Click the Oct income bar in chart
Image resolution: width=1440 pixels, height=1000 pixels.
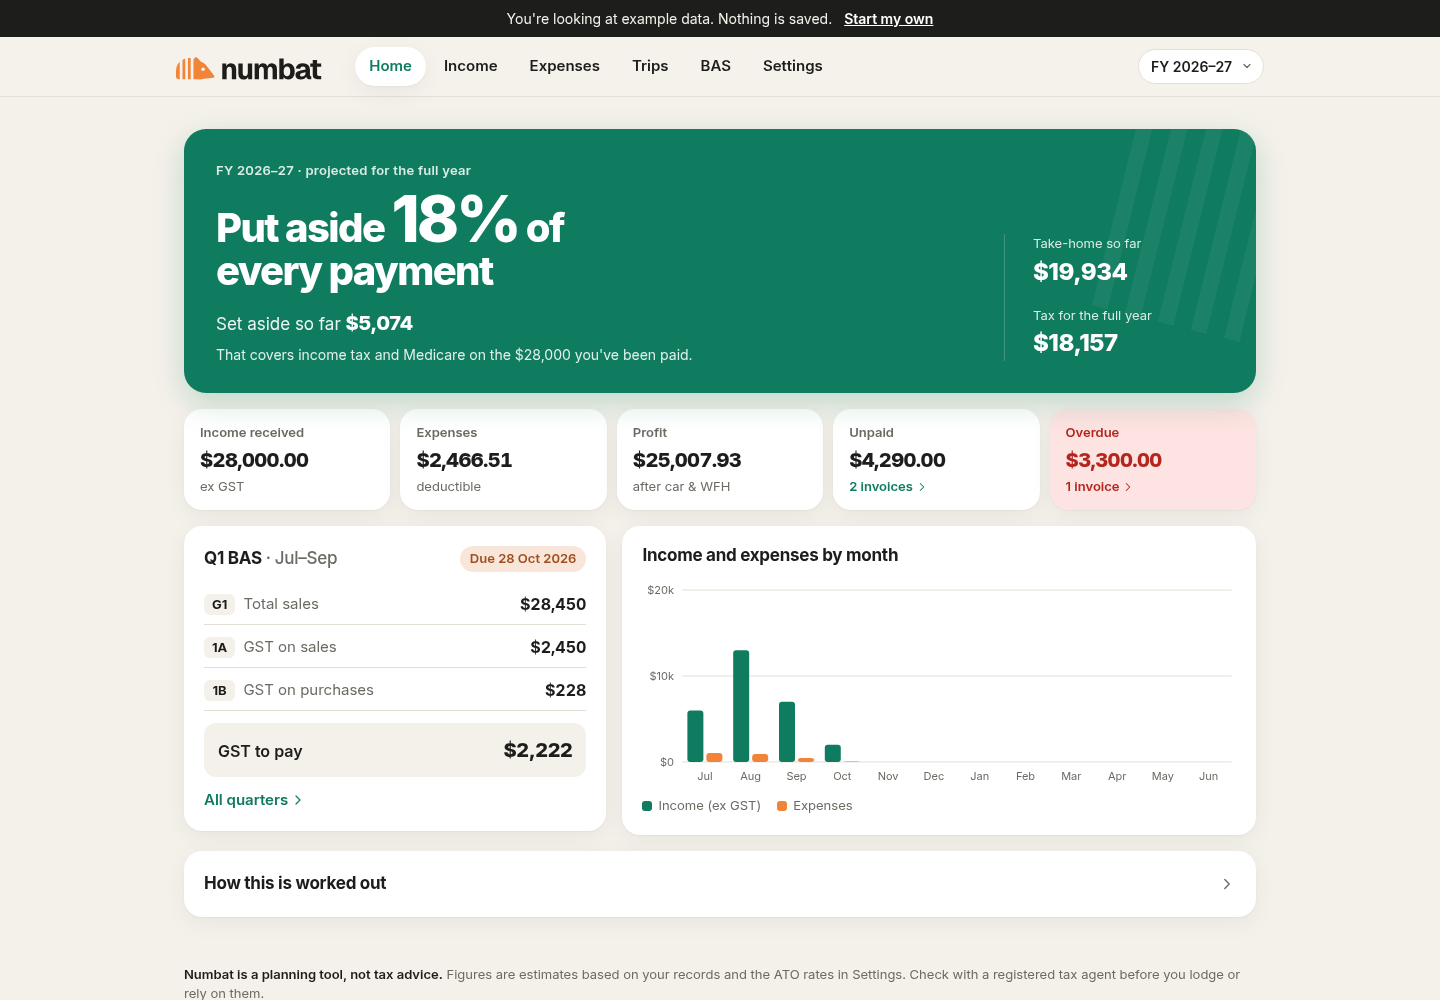click(x=833, y=753)
